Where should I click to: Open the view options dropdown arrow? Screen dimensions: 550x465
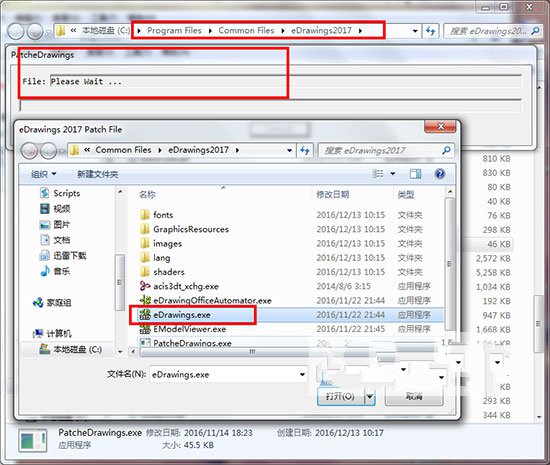(x=393, y=174)
